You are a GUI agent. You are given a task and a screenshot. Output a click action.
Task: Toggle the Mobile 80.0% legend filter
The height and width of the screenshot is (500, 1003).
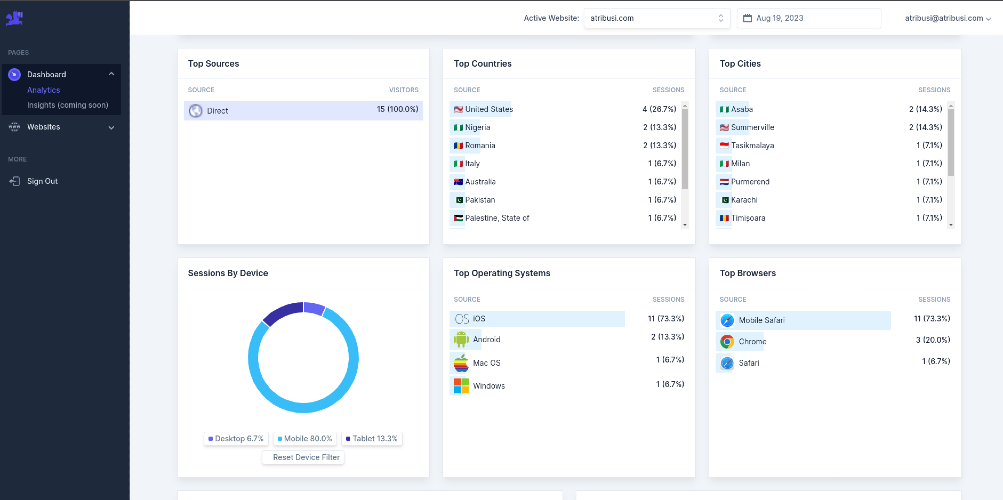pos(305,439)
